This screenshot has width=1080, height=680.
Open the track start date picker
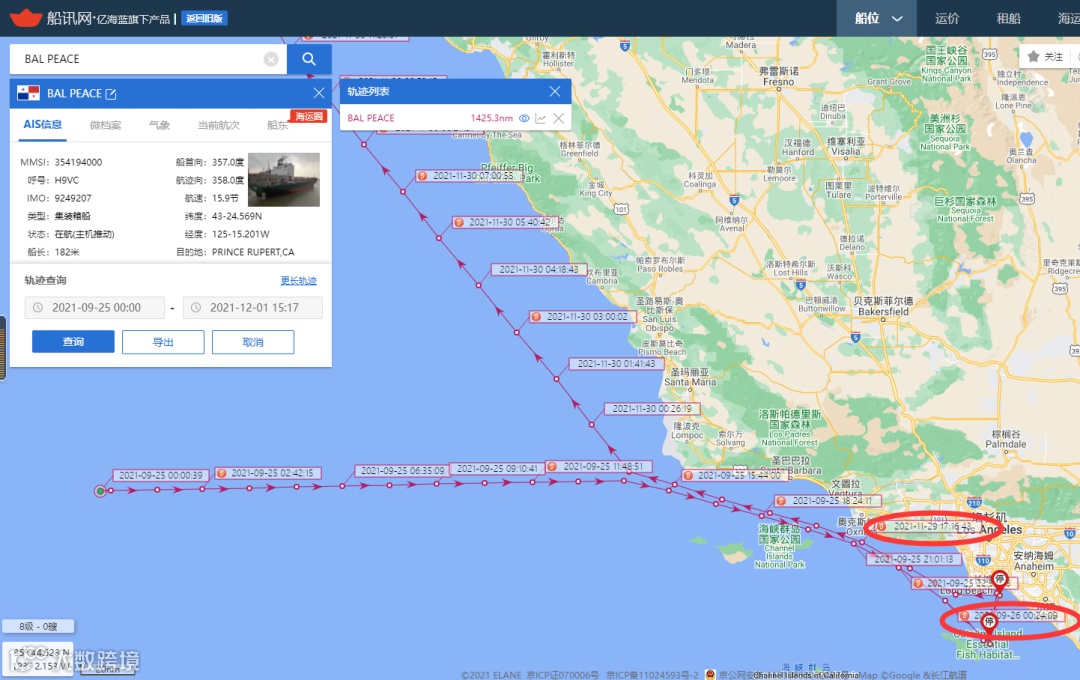point(95,307)
